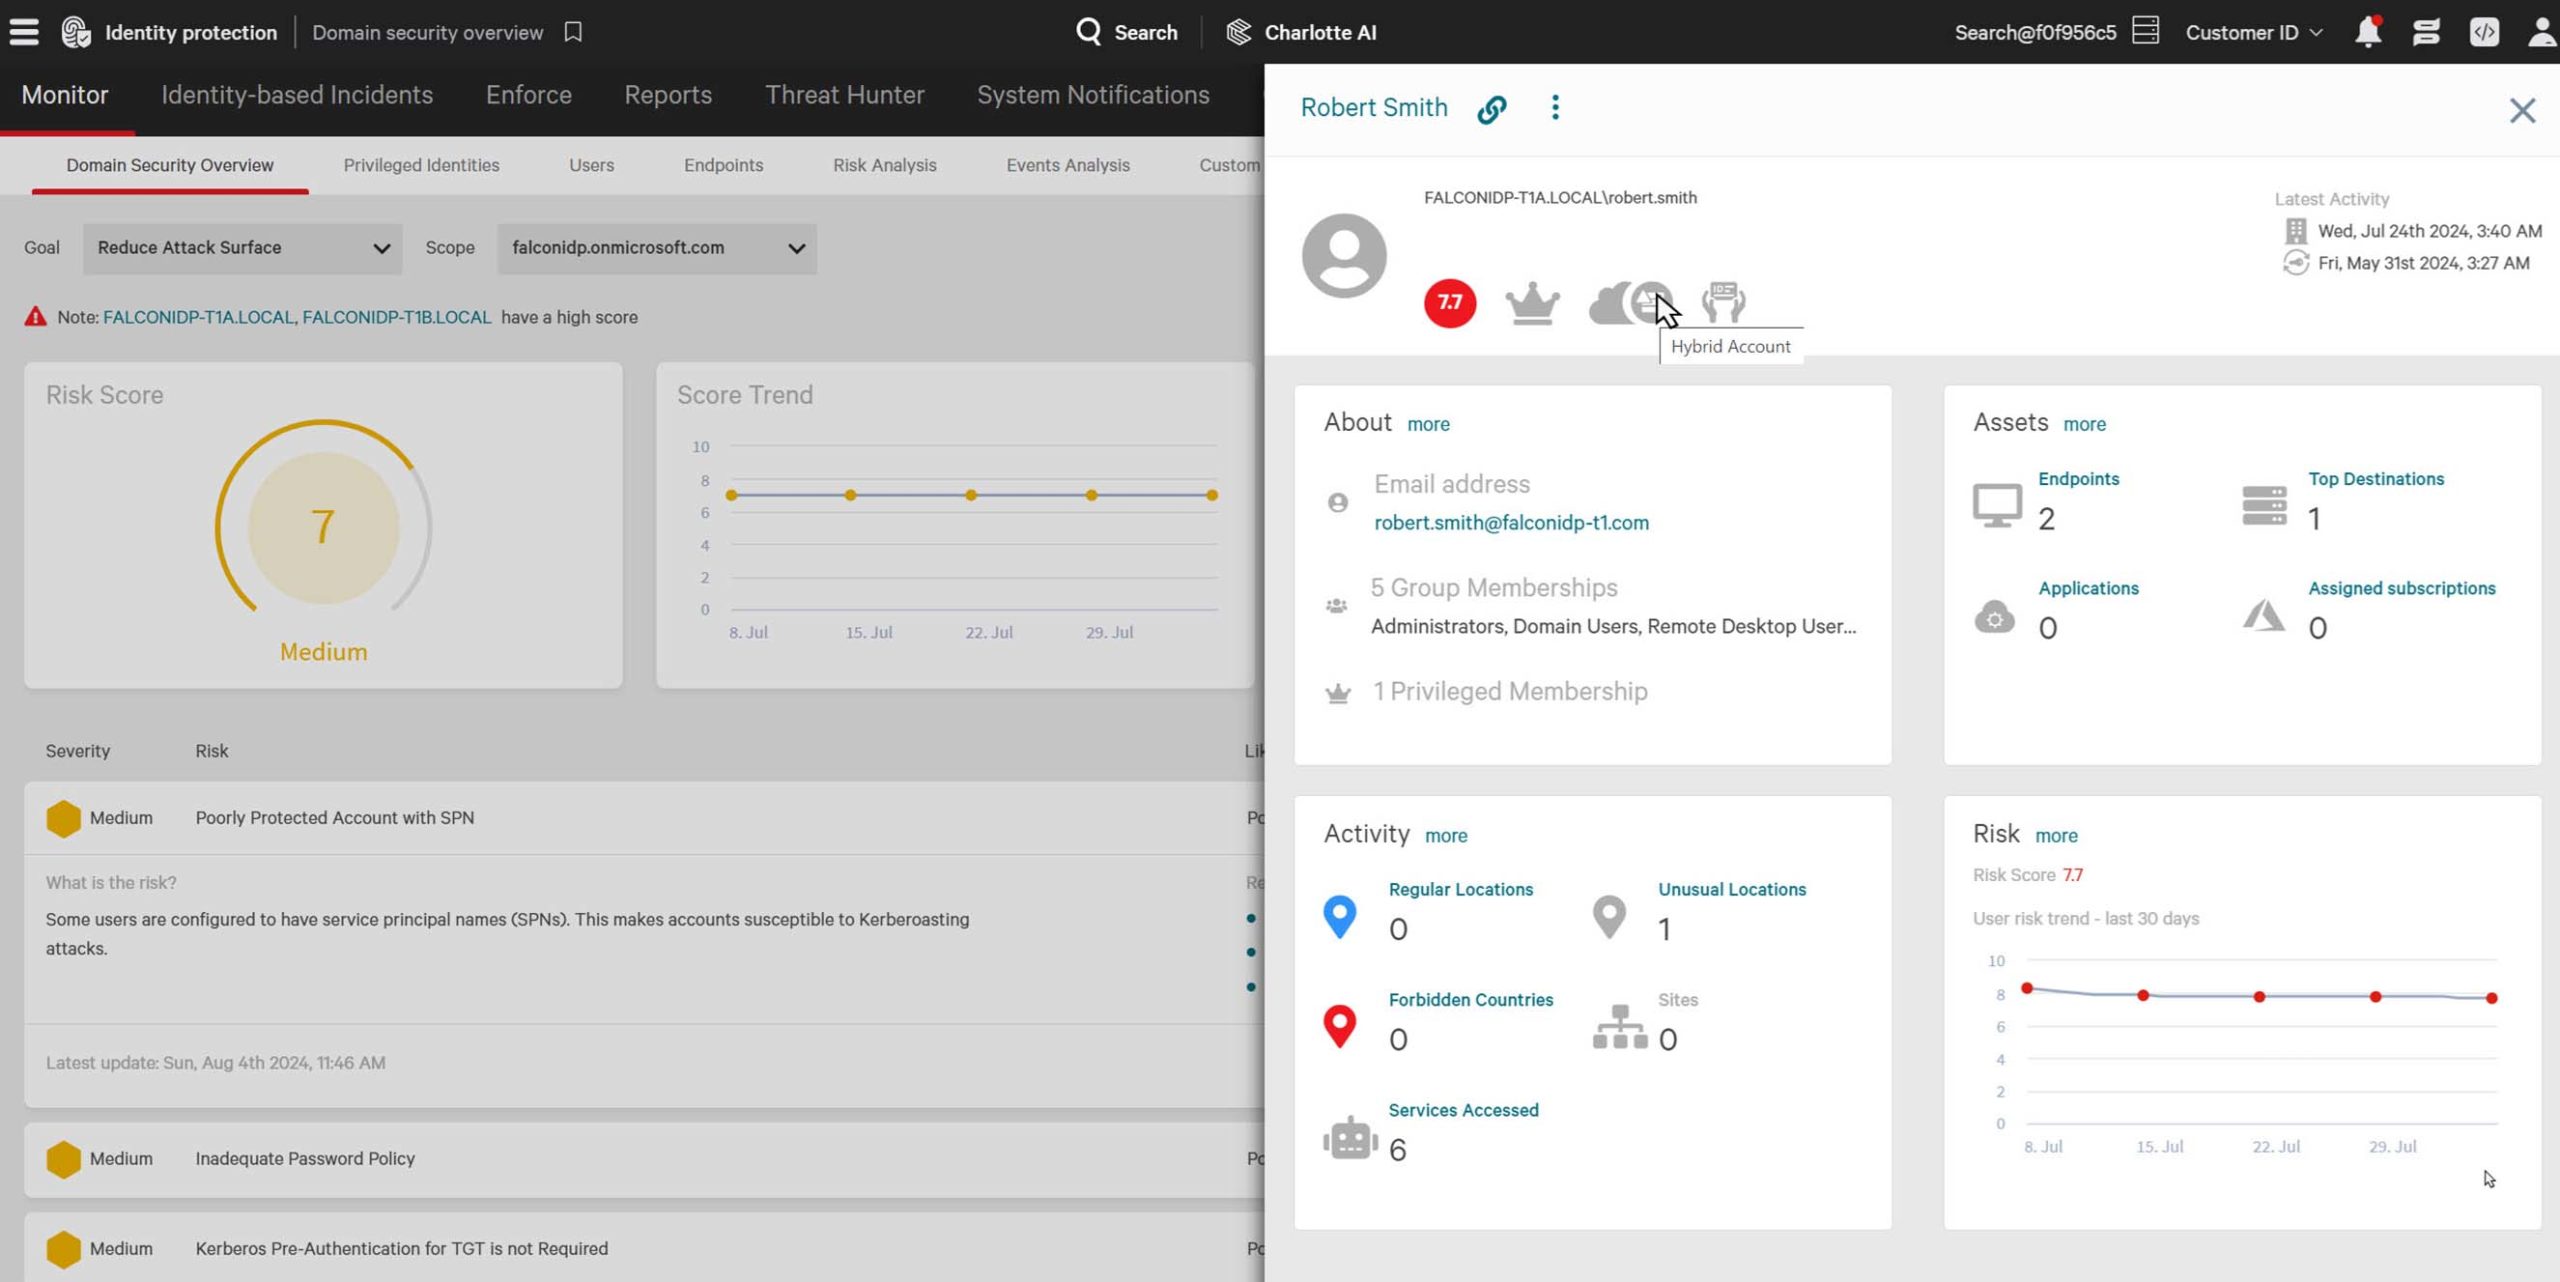The width and height of the screenshot is (2560, 1282).
Task: Open the stacked messages icon in header
Action: pyautogui.click(x=2426, y=32)
